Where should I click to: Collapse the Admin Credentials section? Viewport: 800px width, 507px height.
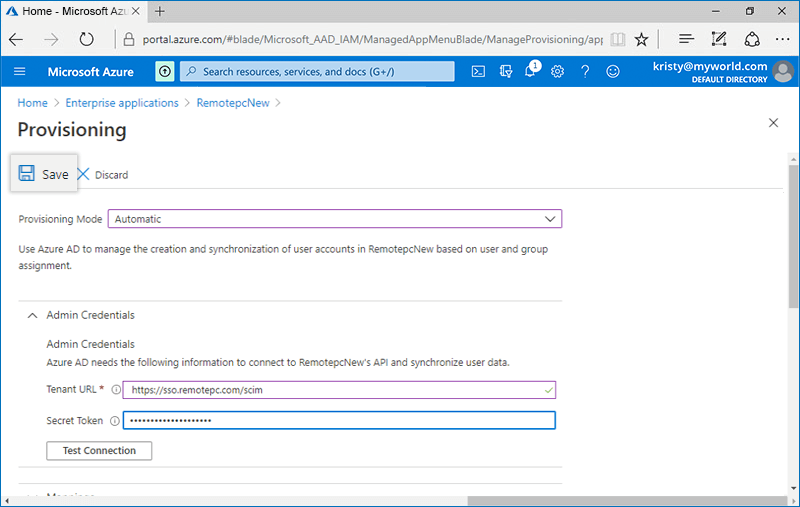pyautogui.click(x=32, y=315)
